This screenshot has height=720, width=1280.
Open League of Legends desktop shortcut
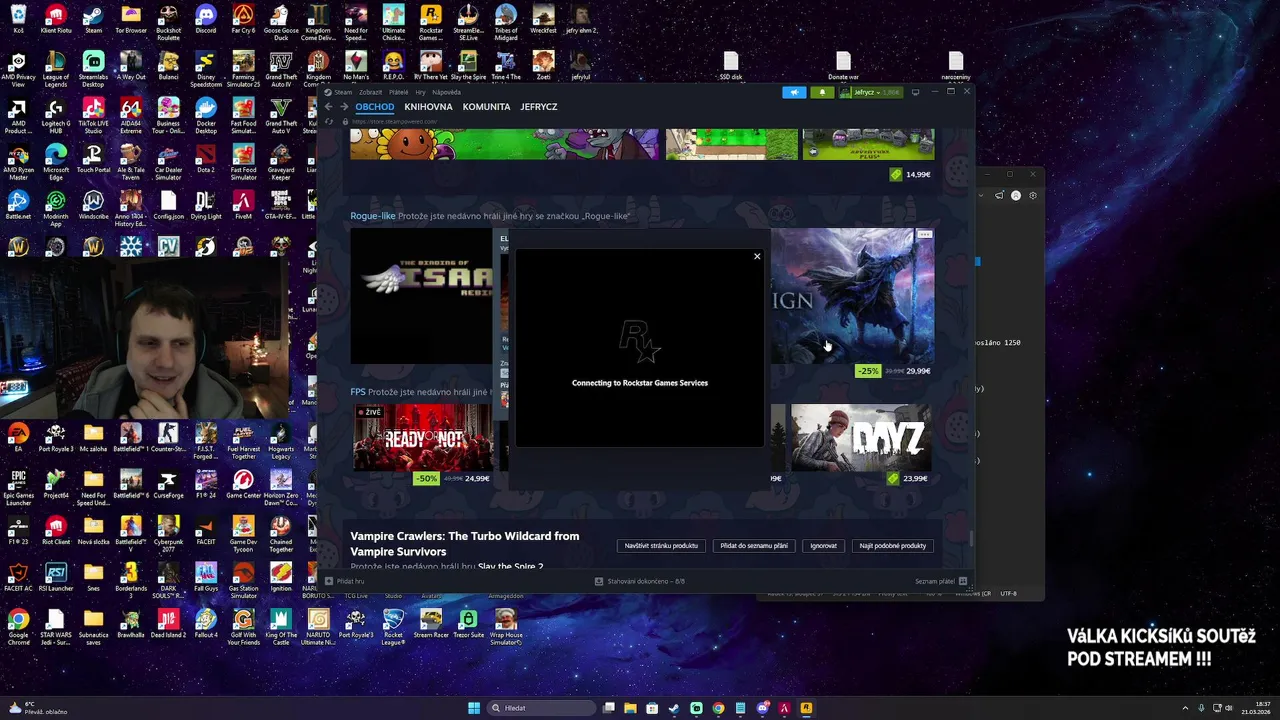coord(56,69)
